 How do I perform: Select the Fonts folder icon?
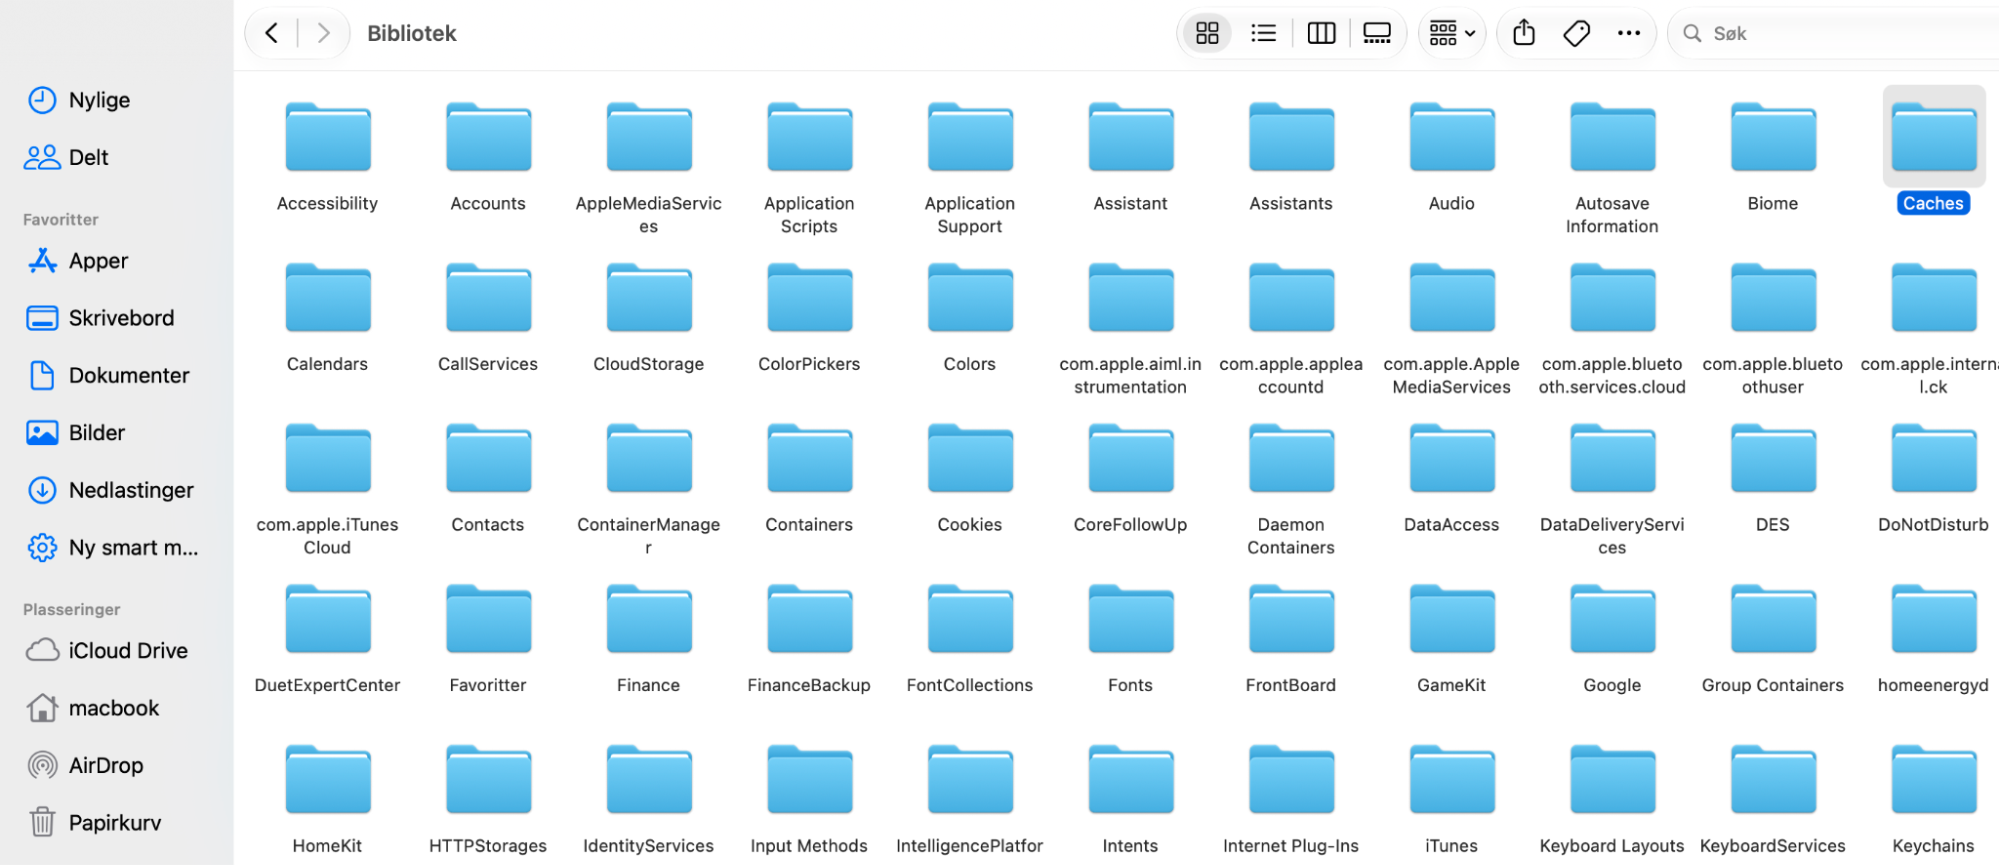[1131, 619]
